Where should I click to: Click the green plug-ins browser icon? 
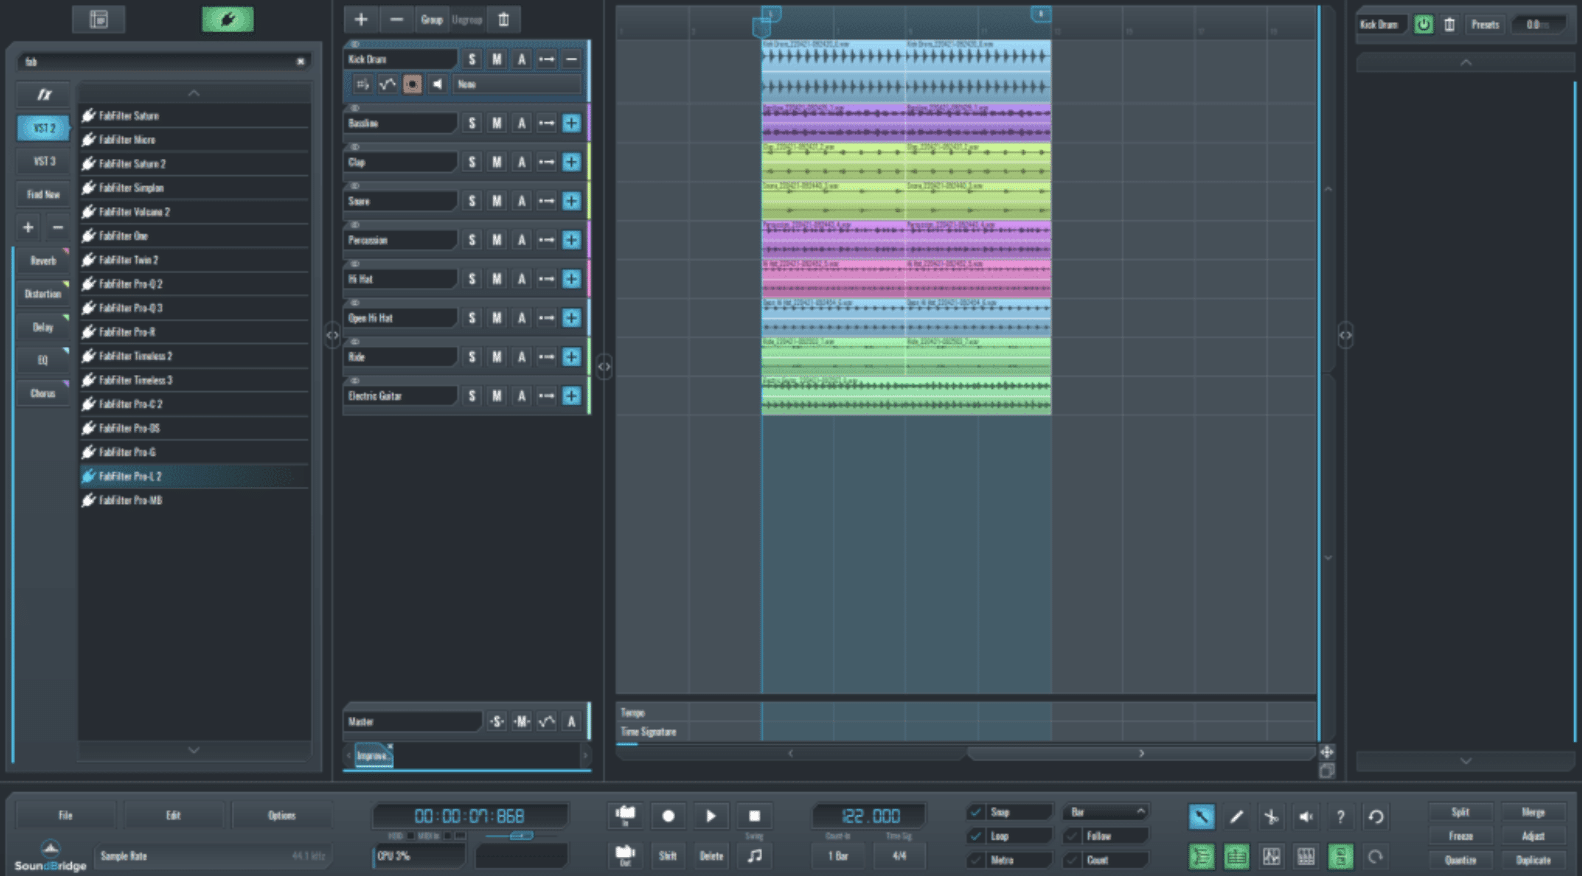[x=228, y=19]
